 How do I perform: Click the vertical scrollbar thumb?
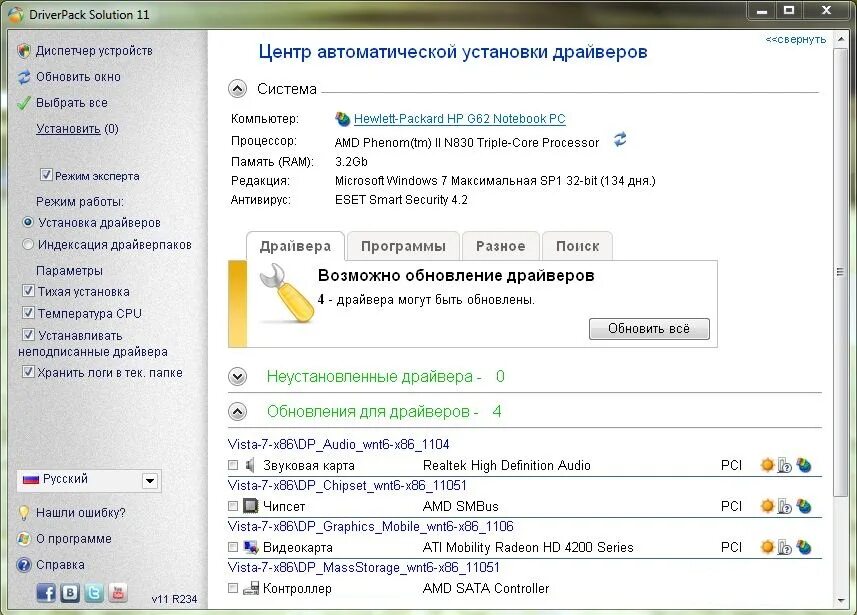click(x=840, y=272)
